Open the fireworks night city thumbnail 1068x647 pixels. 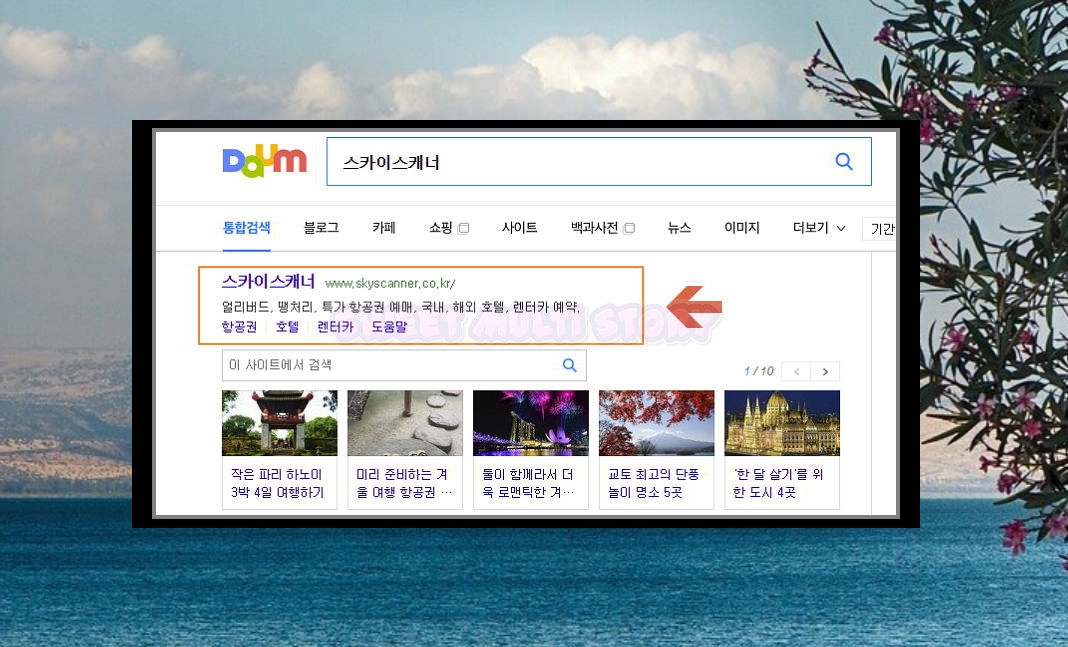[x=531, y=423]
